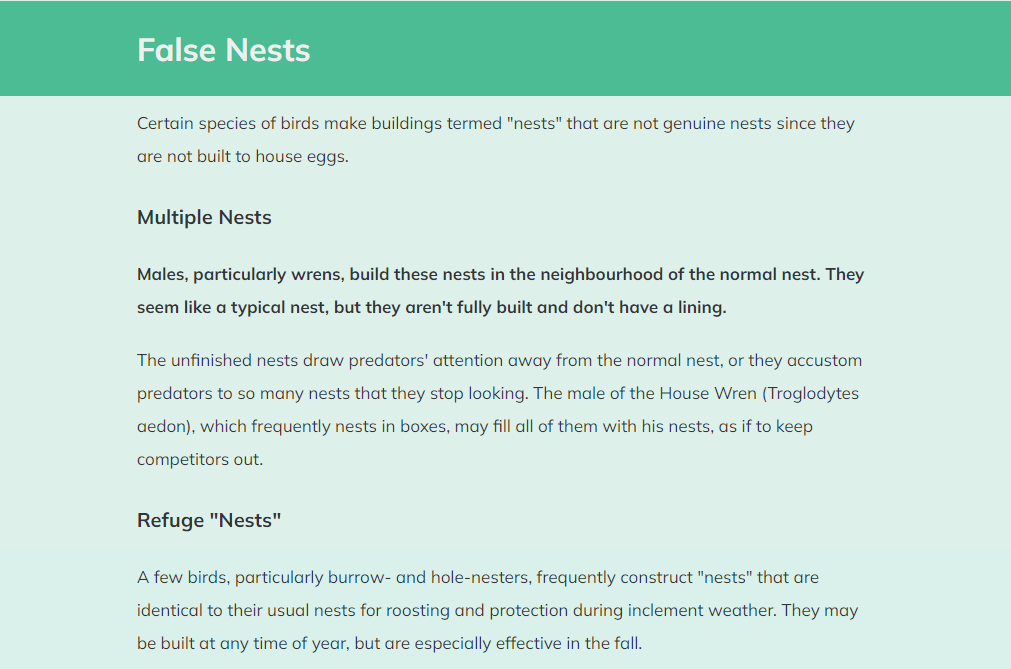Click the green header banner
The height and width of the screenshot is (669, 1011).
pyautogui.click(x=506, y=48)
